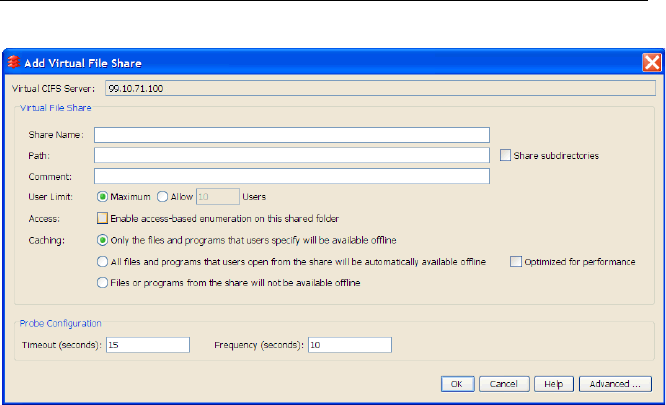Select files will not be available offline
This screenshot has height=405, width=666.
point(102,283)
